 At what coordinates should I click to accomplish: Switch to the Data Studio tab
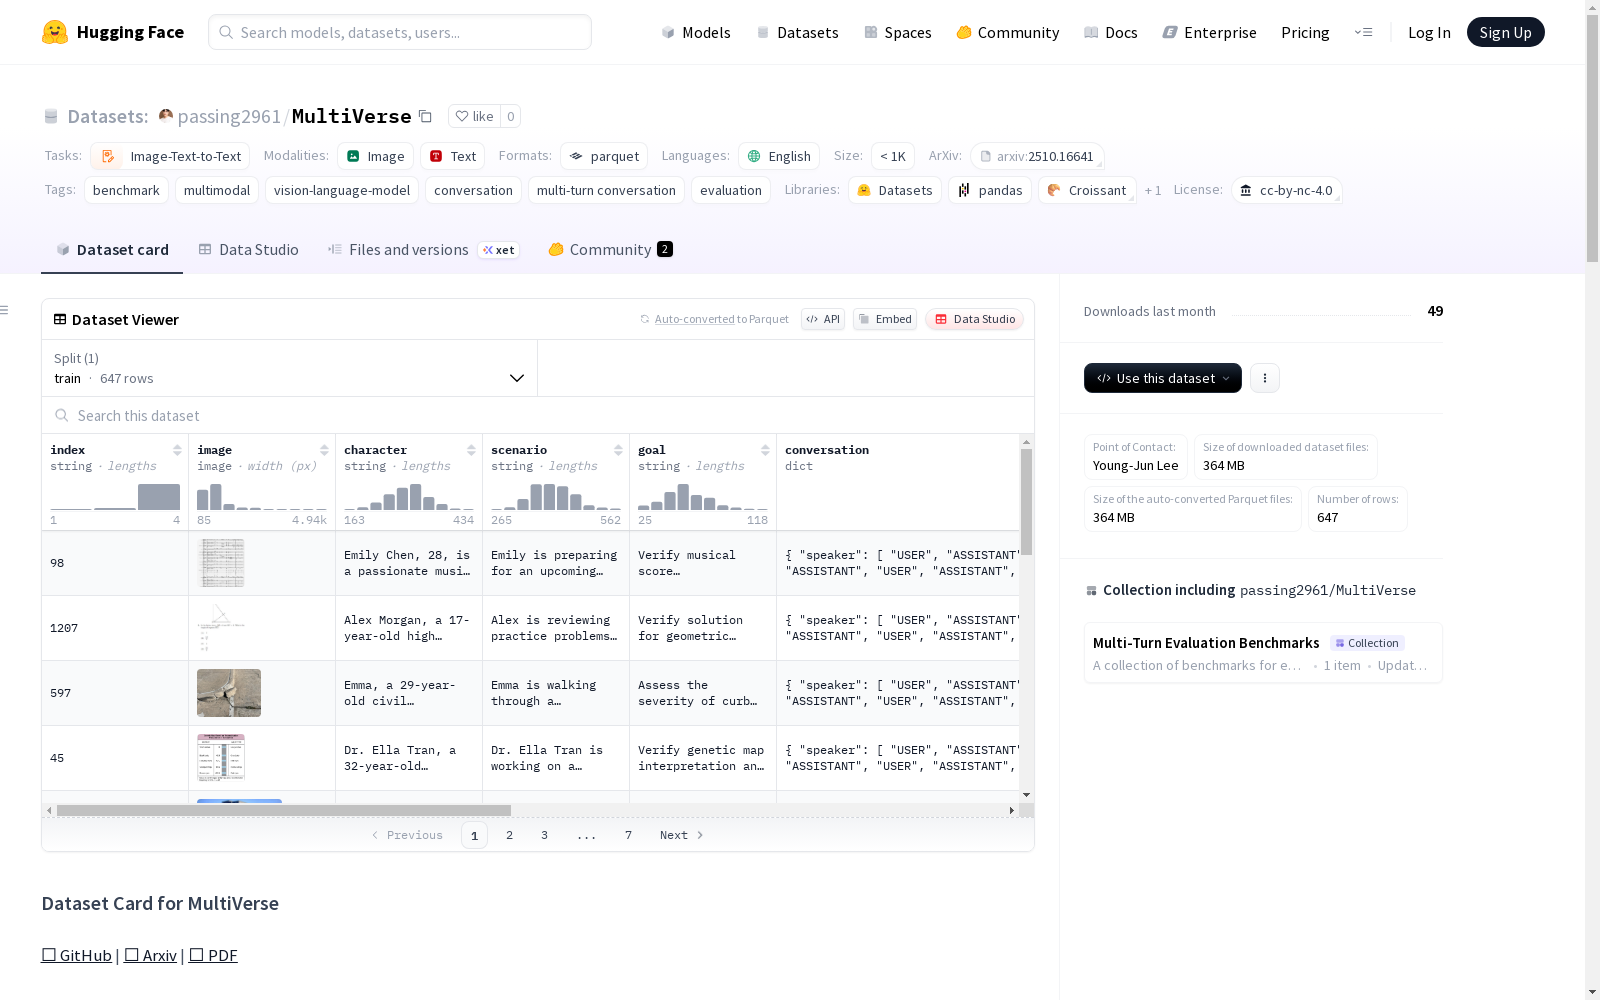(249, 250)
